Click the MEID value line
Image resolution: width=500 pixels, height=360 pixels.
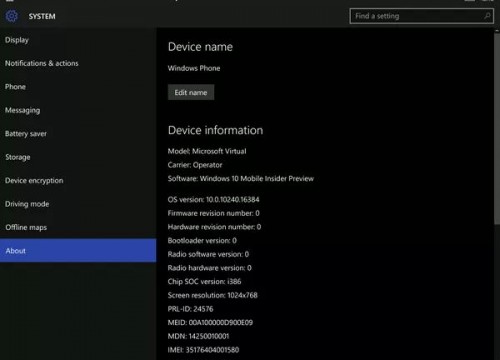210,322
